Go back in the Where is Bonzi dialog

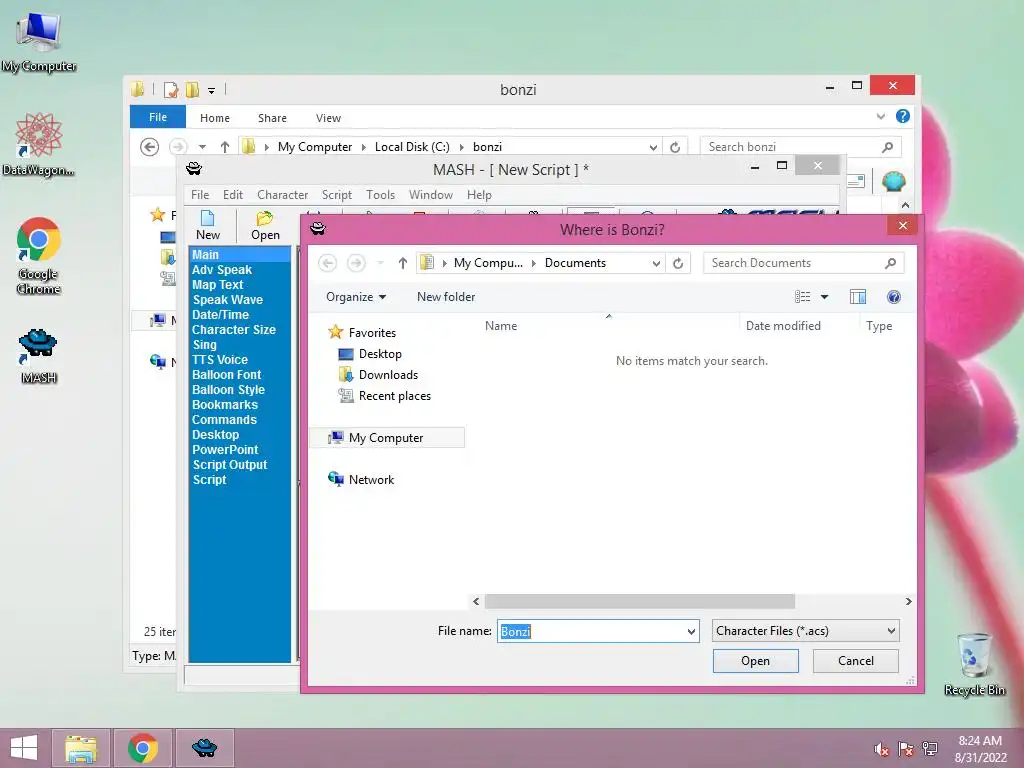(x=328, y=263)
